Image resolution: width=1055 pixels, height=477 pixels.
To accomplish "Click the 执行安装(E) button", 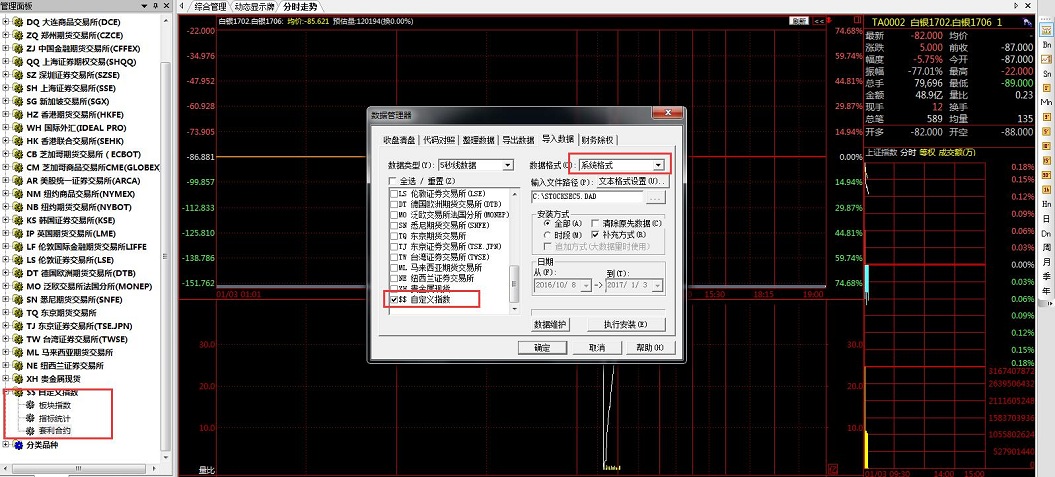I will (x=626, y=324).
